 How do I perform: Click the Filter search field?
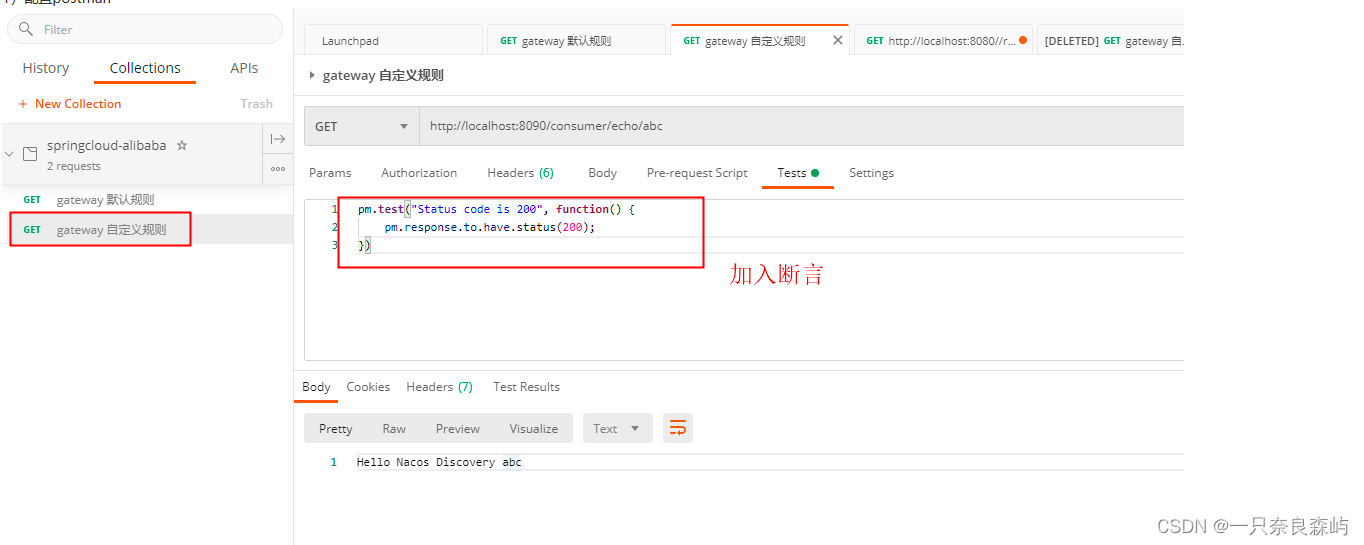point(145,29)
